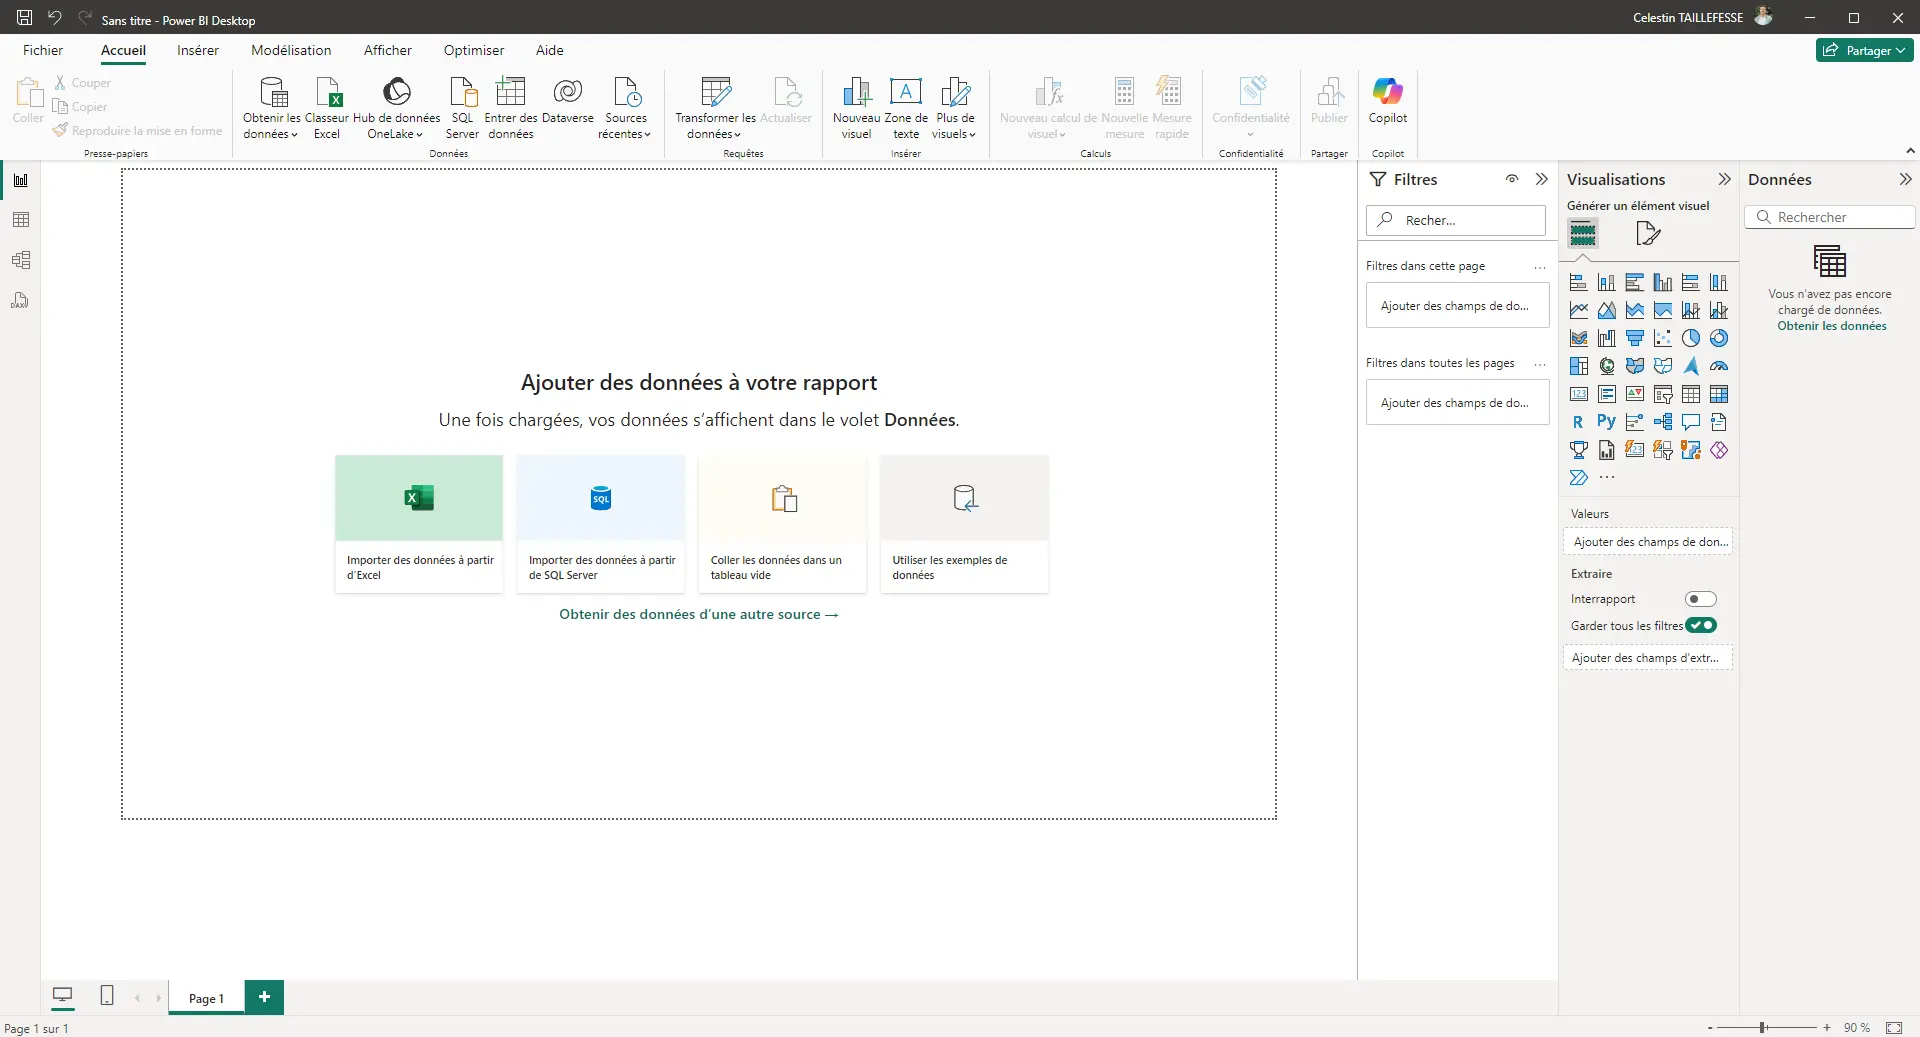Collapse the Filtres pane with chevrons

(1541, 179)
